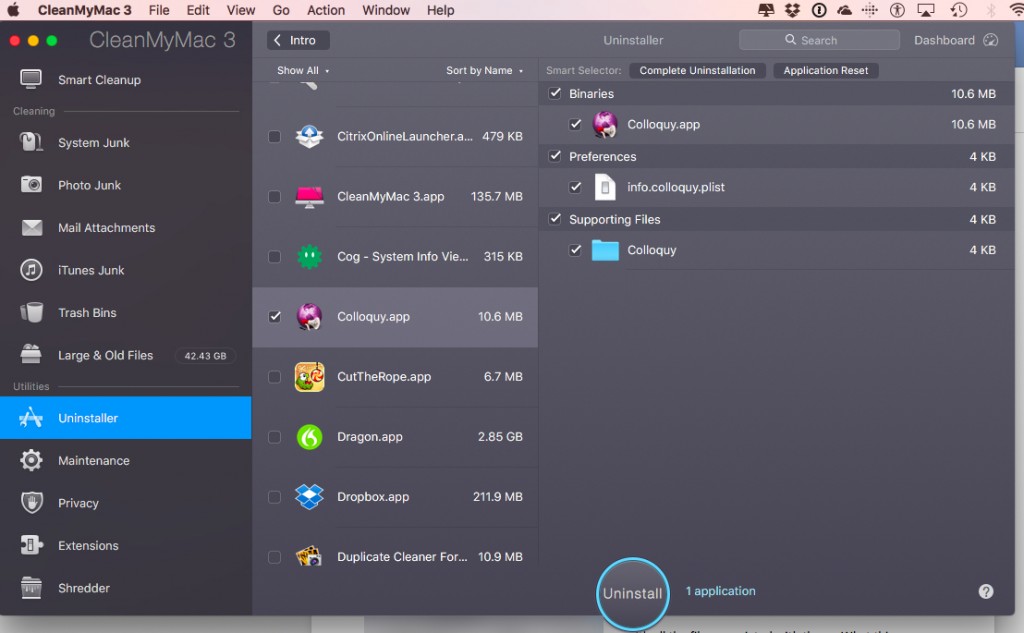Click the Extensions icon
1024x633 pixels.
click(31, 545)
